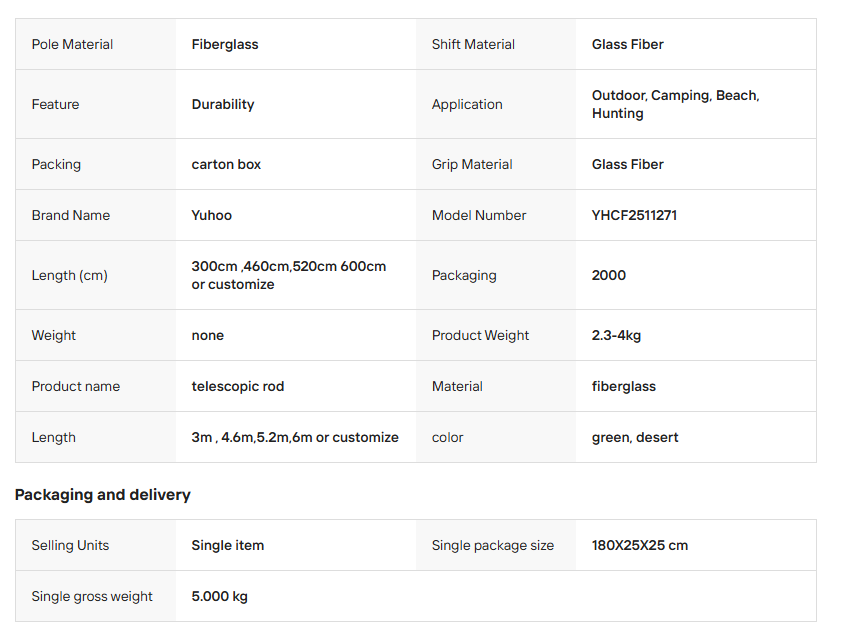Viewport: 847px width, 635px height.
Task: Click the Packaging 2000 value
Action: click(x=608, y=275)
